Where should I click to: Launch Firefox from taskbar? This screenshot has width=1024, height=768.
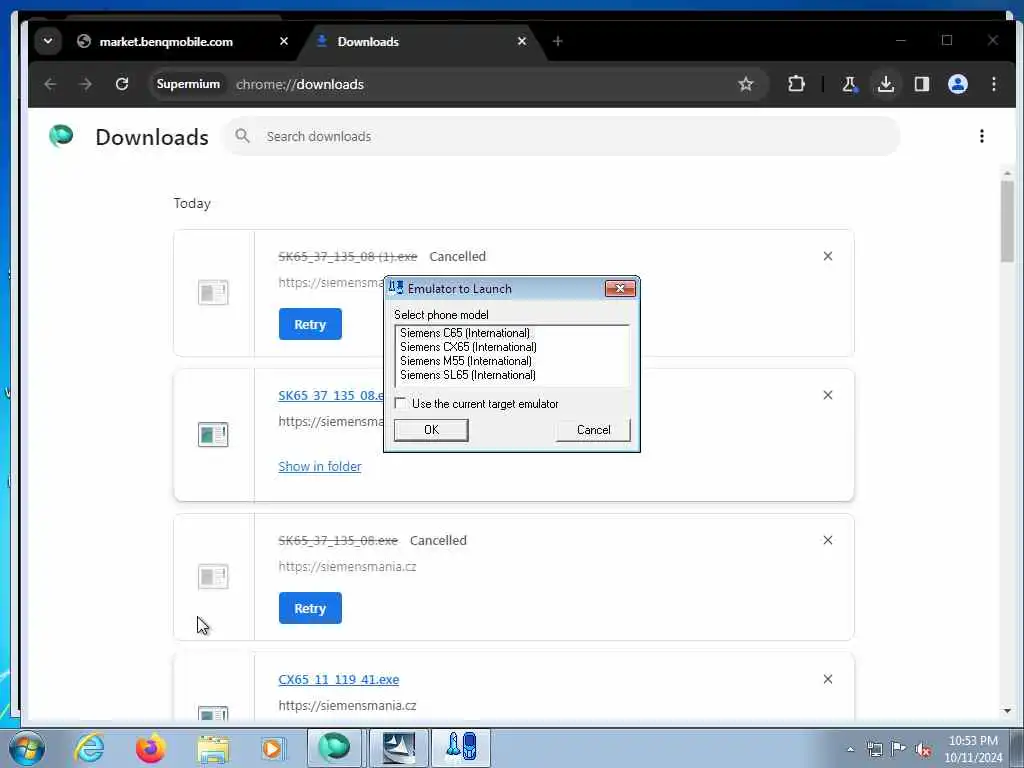(150, 748)
